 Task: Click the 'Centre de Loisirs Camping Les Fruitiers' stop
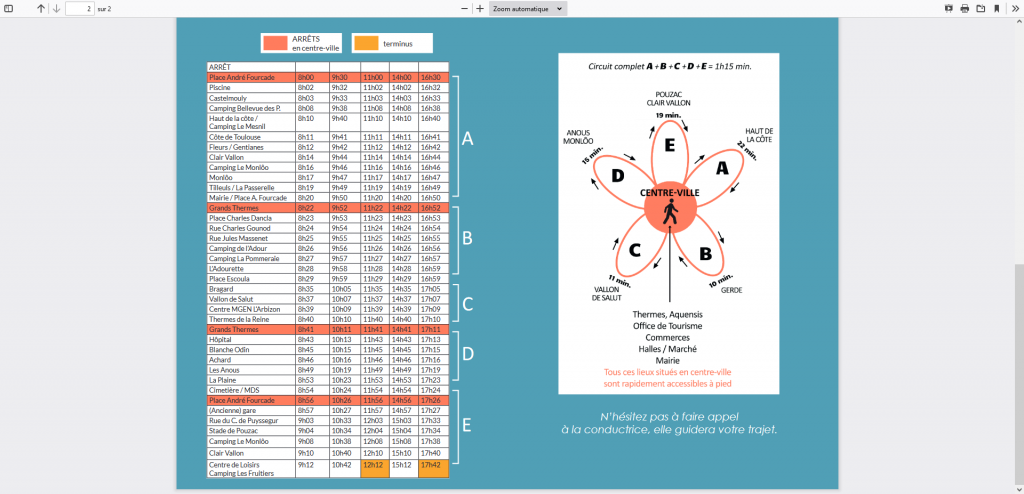point(242,469)
